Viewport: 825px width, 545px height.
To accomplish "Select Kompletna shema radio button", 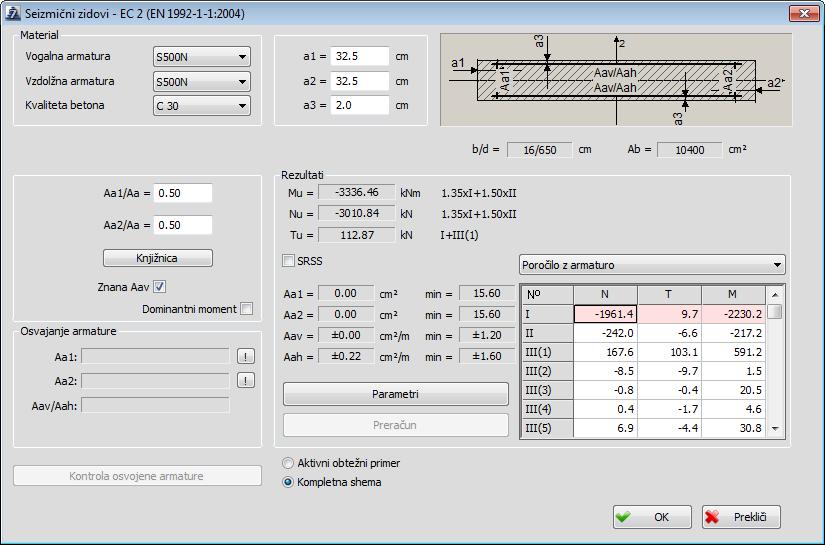I will [288, 482].
